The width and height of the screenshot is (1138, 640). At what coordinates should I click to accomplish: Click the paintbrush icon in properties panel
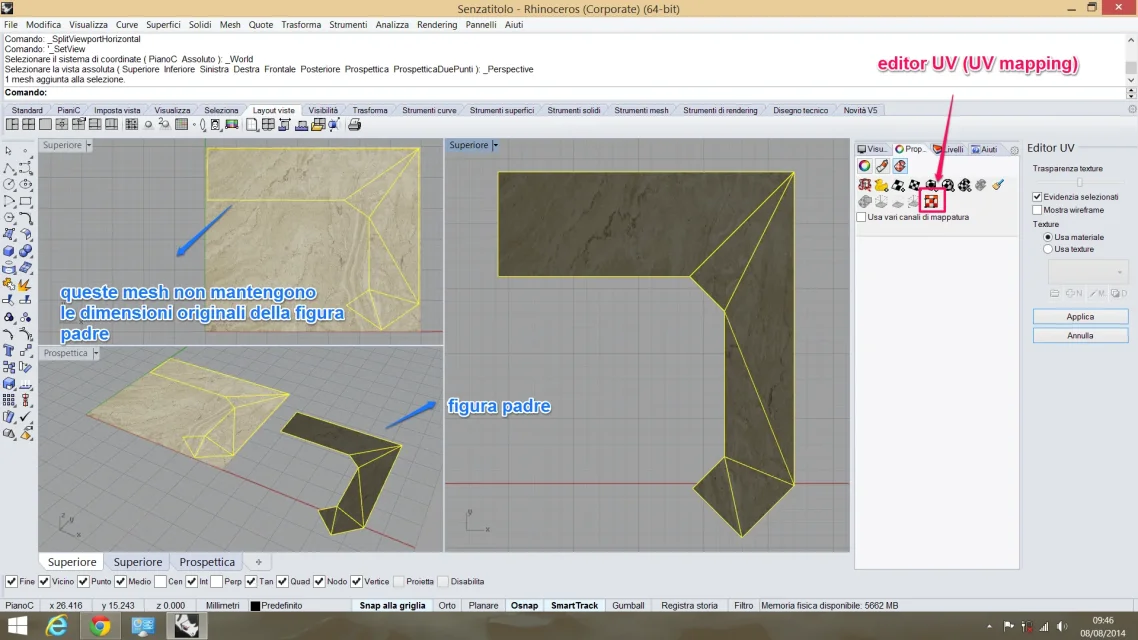pyautogui.click(x=998, y=185)
